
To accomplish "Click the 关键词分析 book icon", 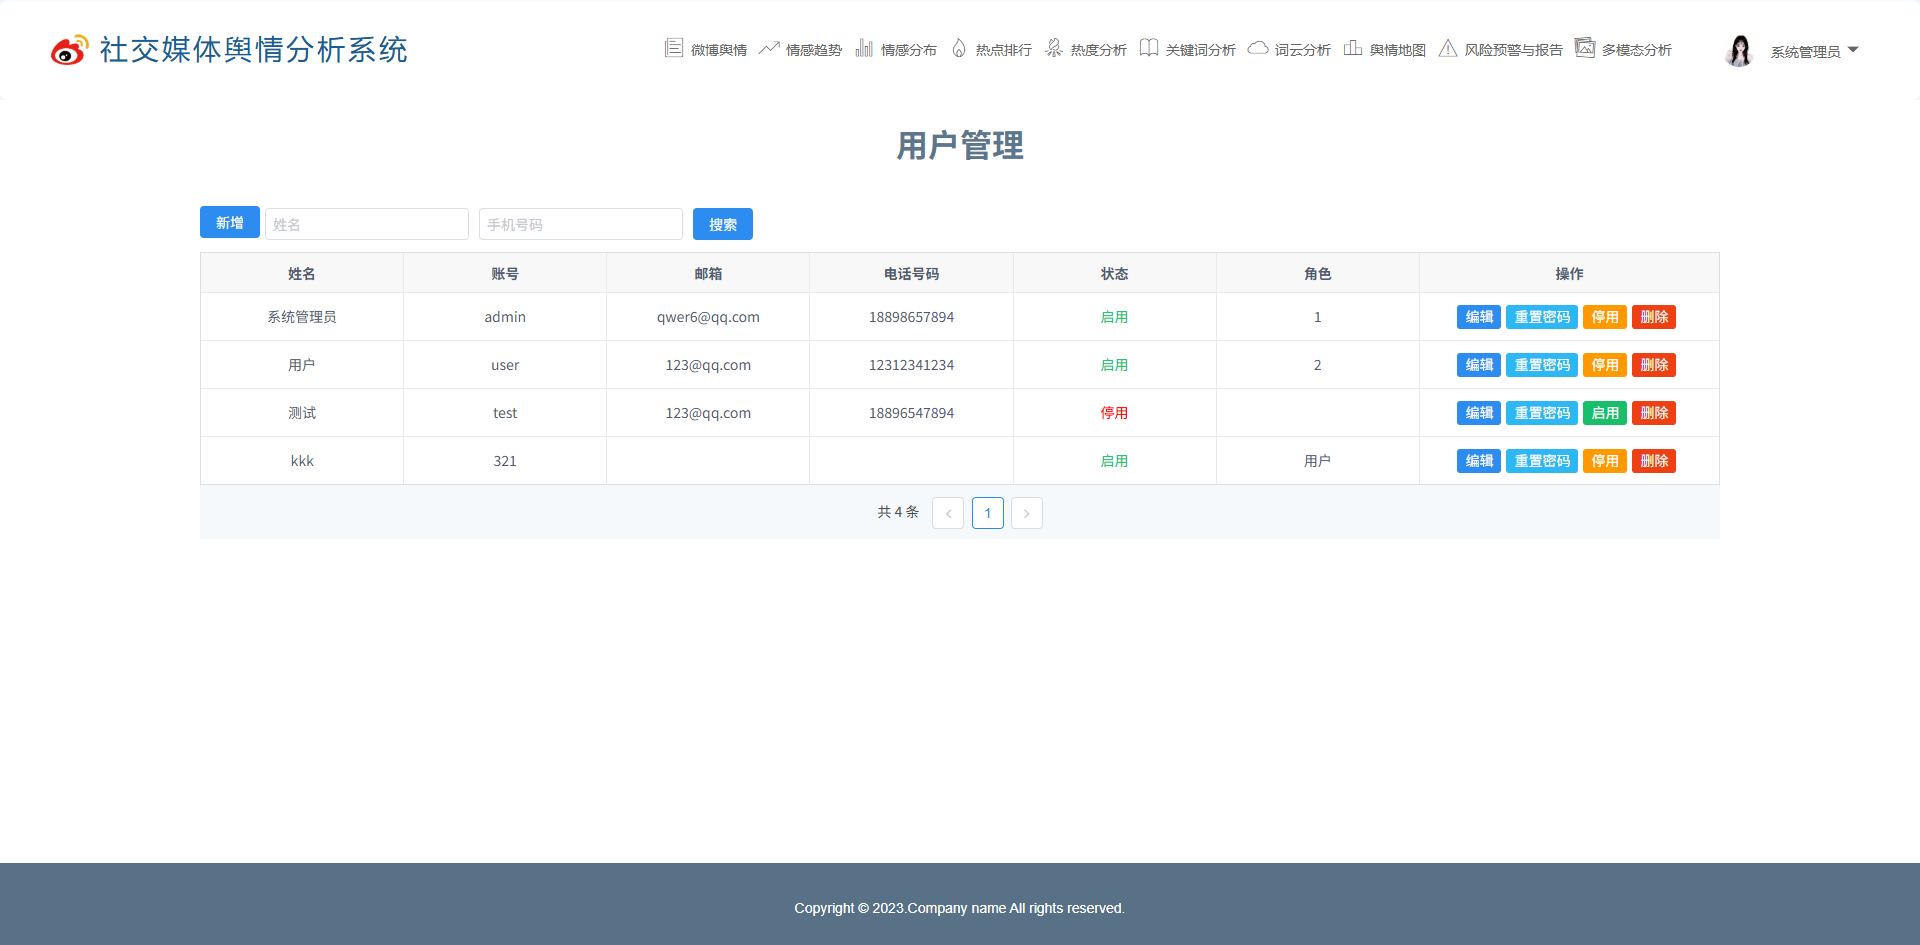I will [1149, 48].
